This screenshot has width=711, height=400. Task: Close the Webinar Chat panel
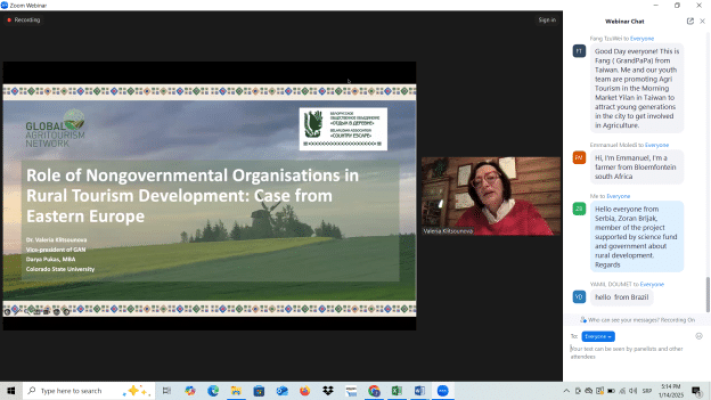(x=702, y=20)
